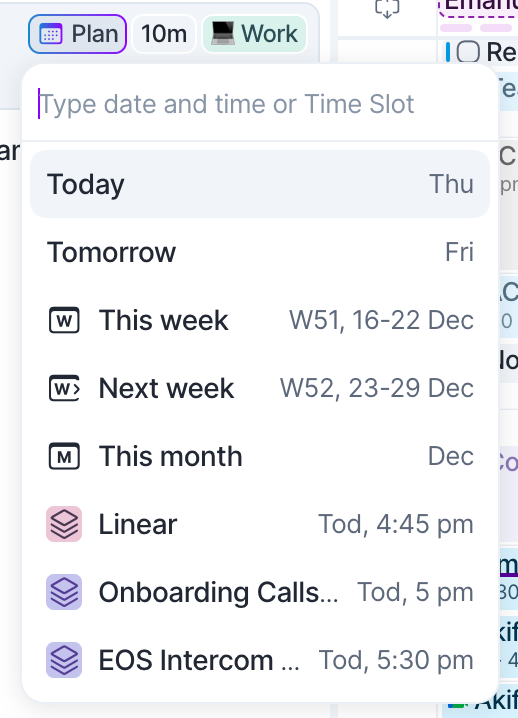Click the This week 'W' icon

tap(64, 320)
